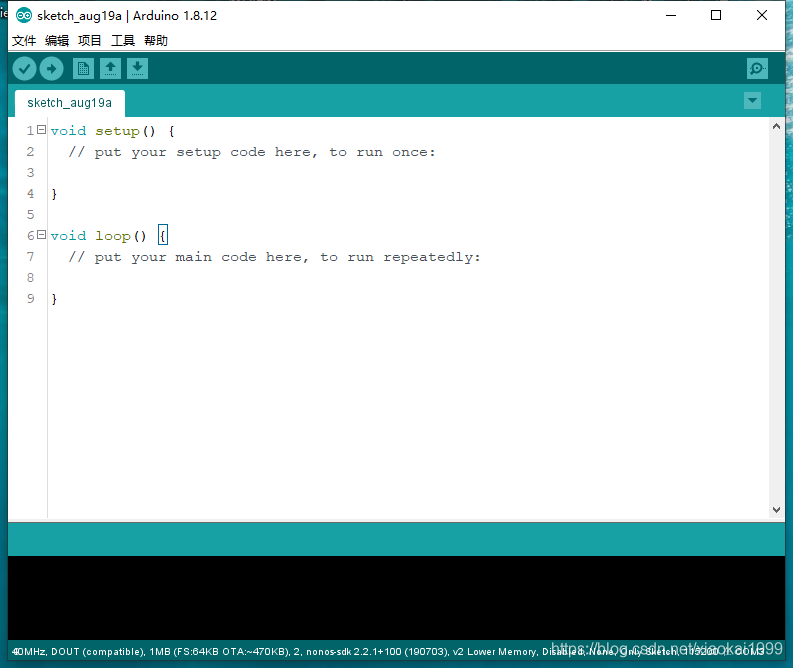This screenshot has height=668, width=793.
Task: Click the Arduino logo in title bar
Action: (23, 16)
